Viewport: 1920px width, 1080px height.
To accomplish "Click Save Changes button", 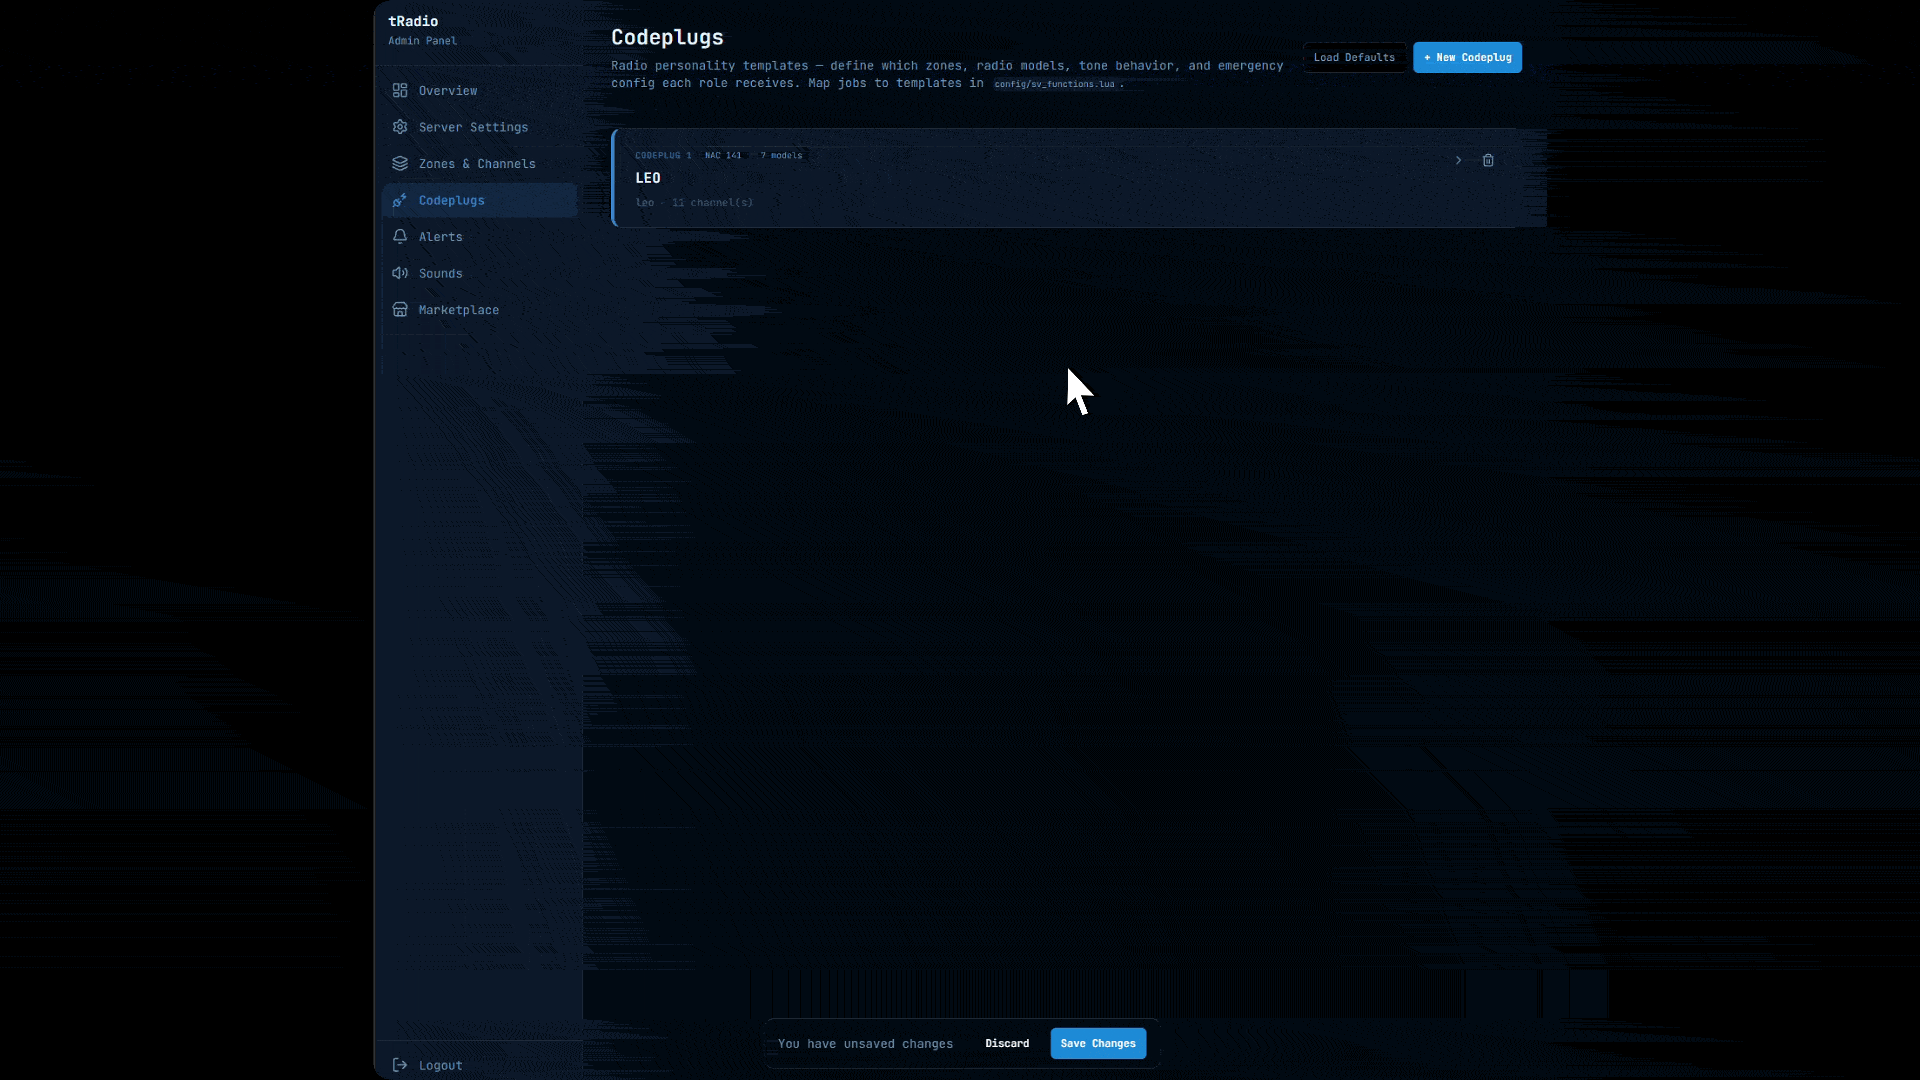I will point(1098,1043).
